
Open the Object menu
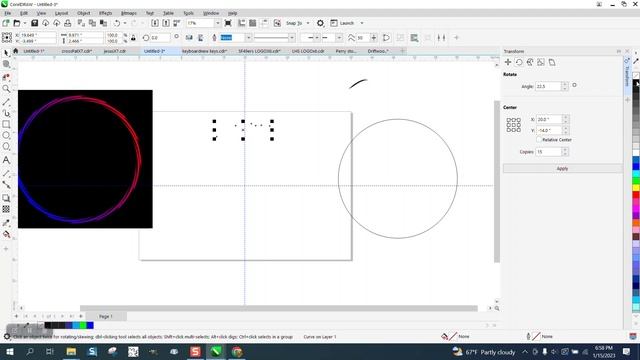pos(84,13)
